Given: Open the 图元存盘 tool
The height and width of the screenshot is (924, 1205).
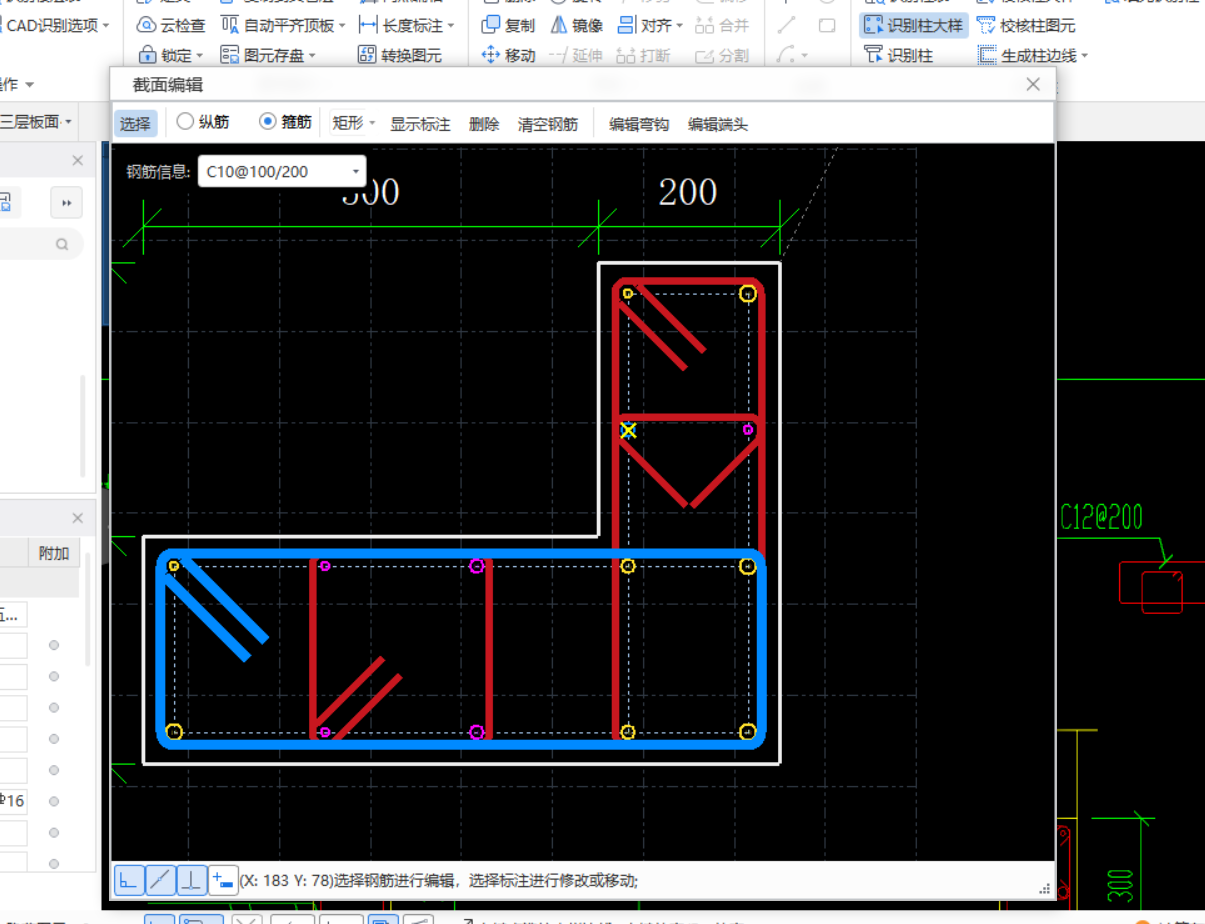Looking at the screenshot, I should pyautogui.click(x=268, y=56).
